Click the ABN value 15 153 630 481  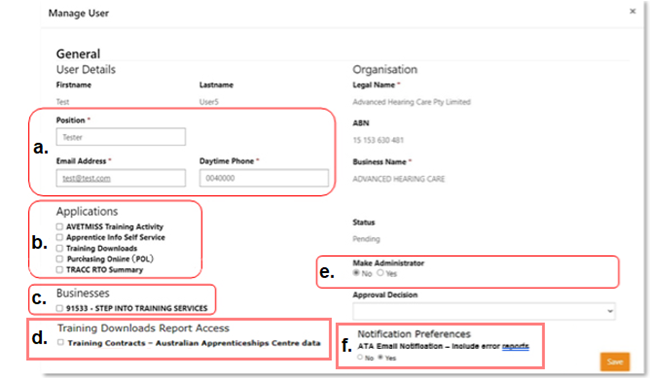tap(378, 140)
